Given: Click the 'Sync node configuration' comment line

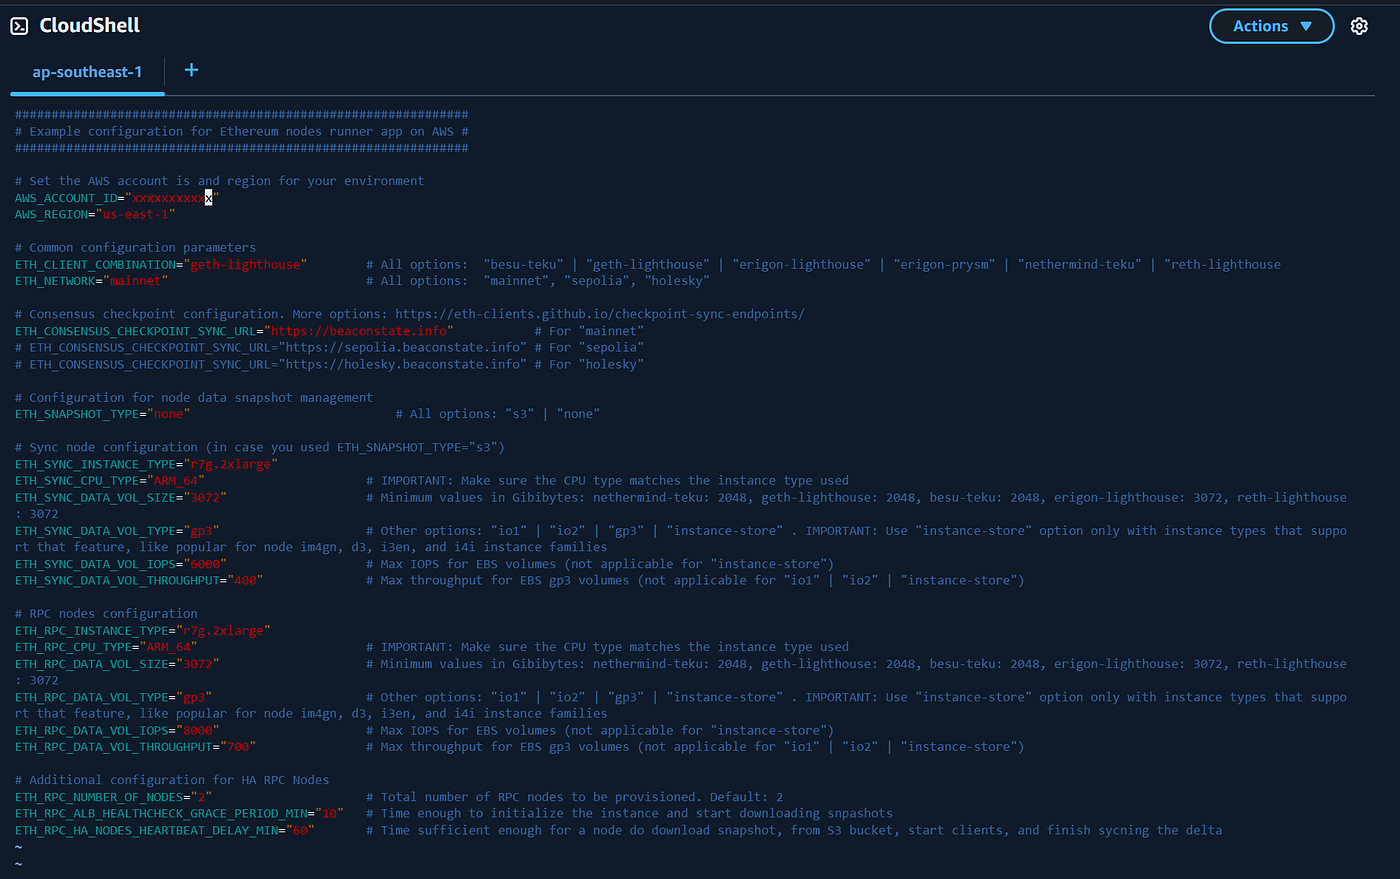Looking at the screenshot, I should (260, 448).
